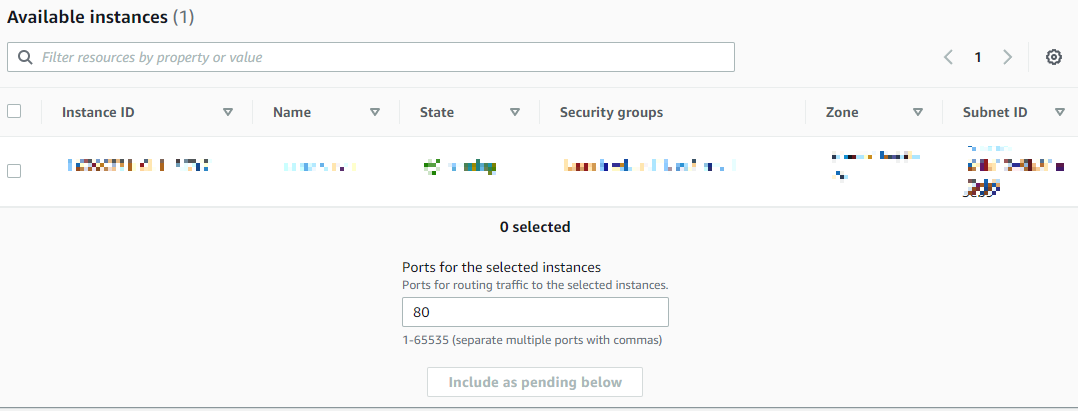Toggle select-all instances checkbox
Image resolution: width=1078 pixels, height=411 pixels.
tap(14, 112)
